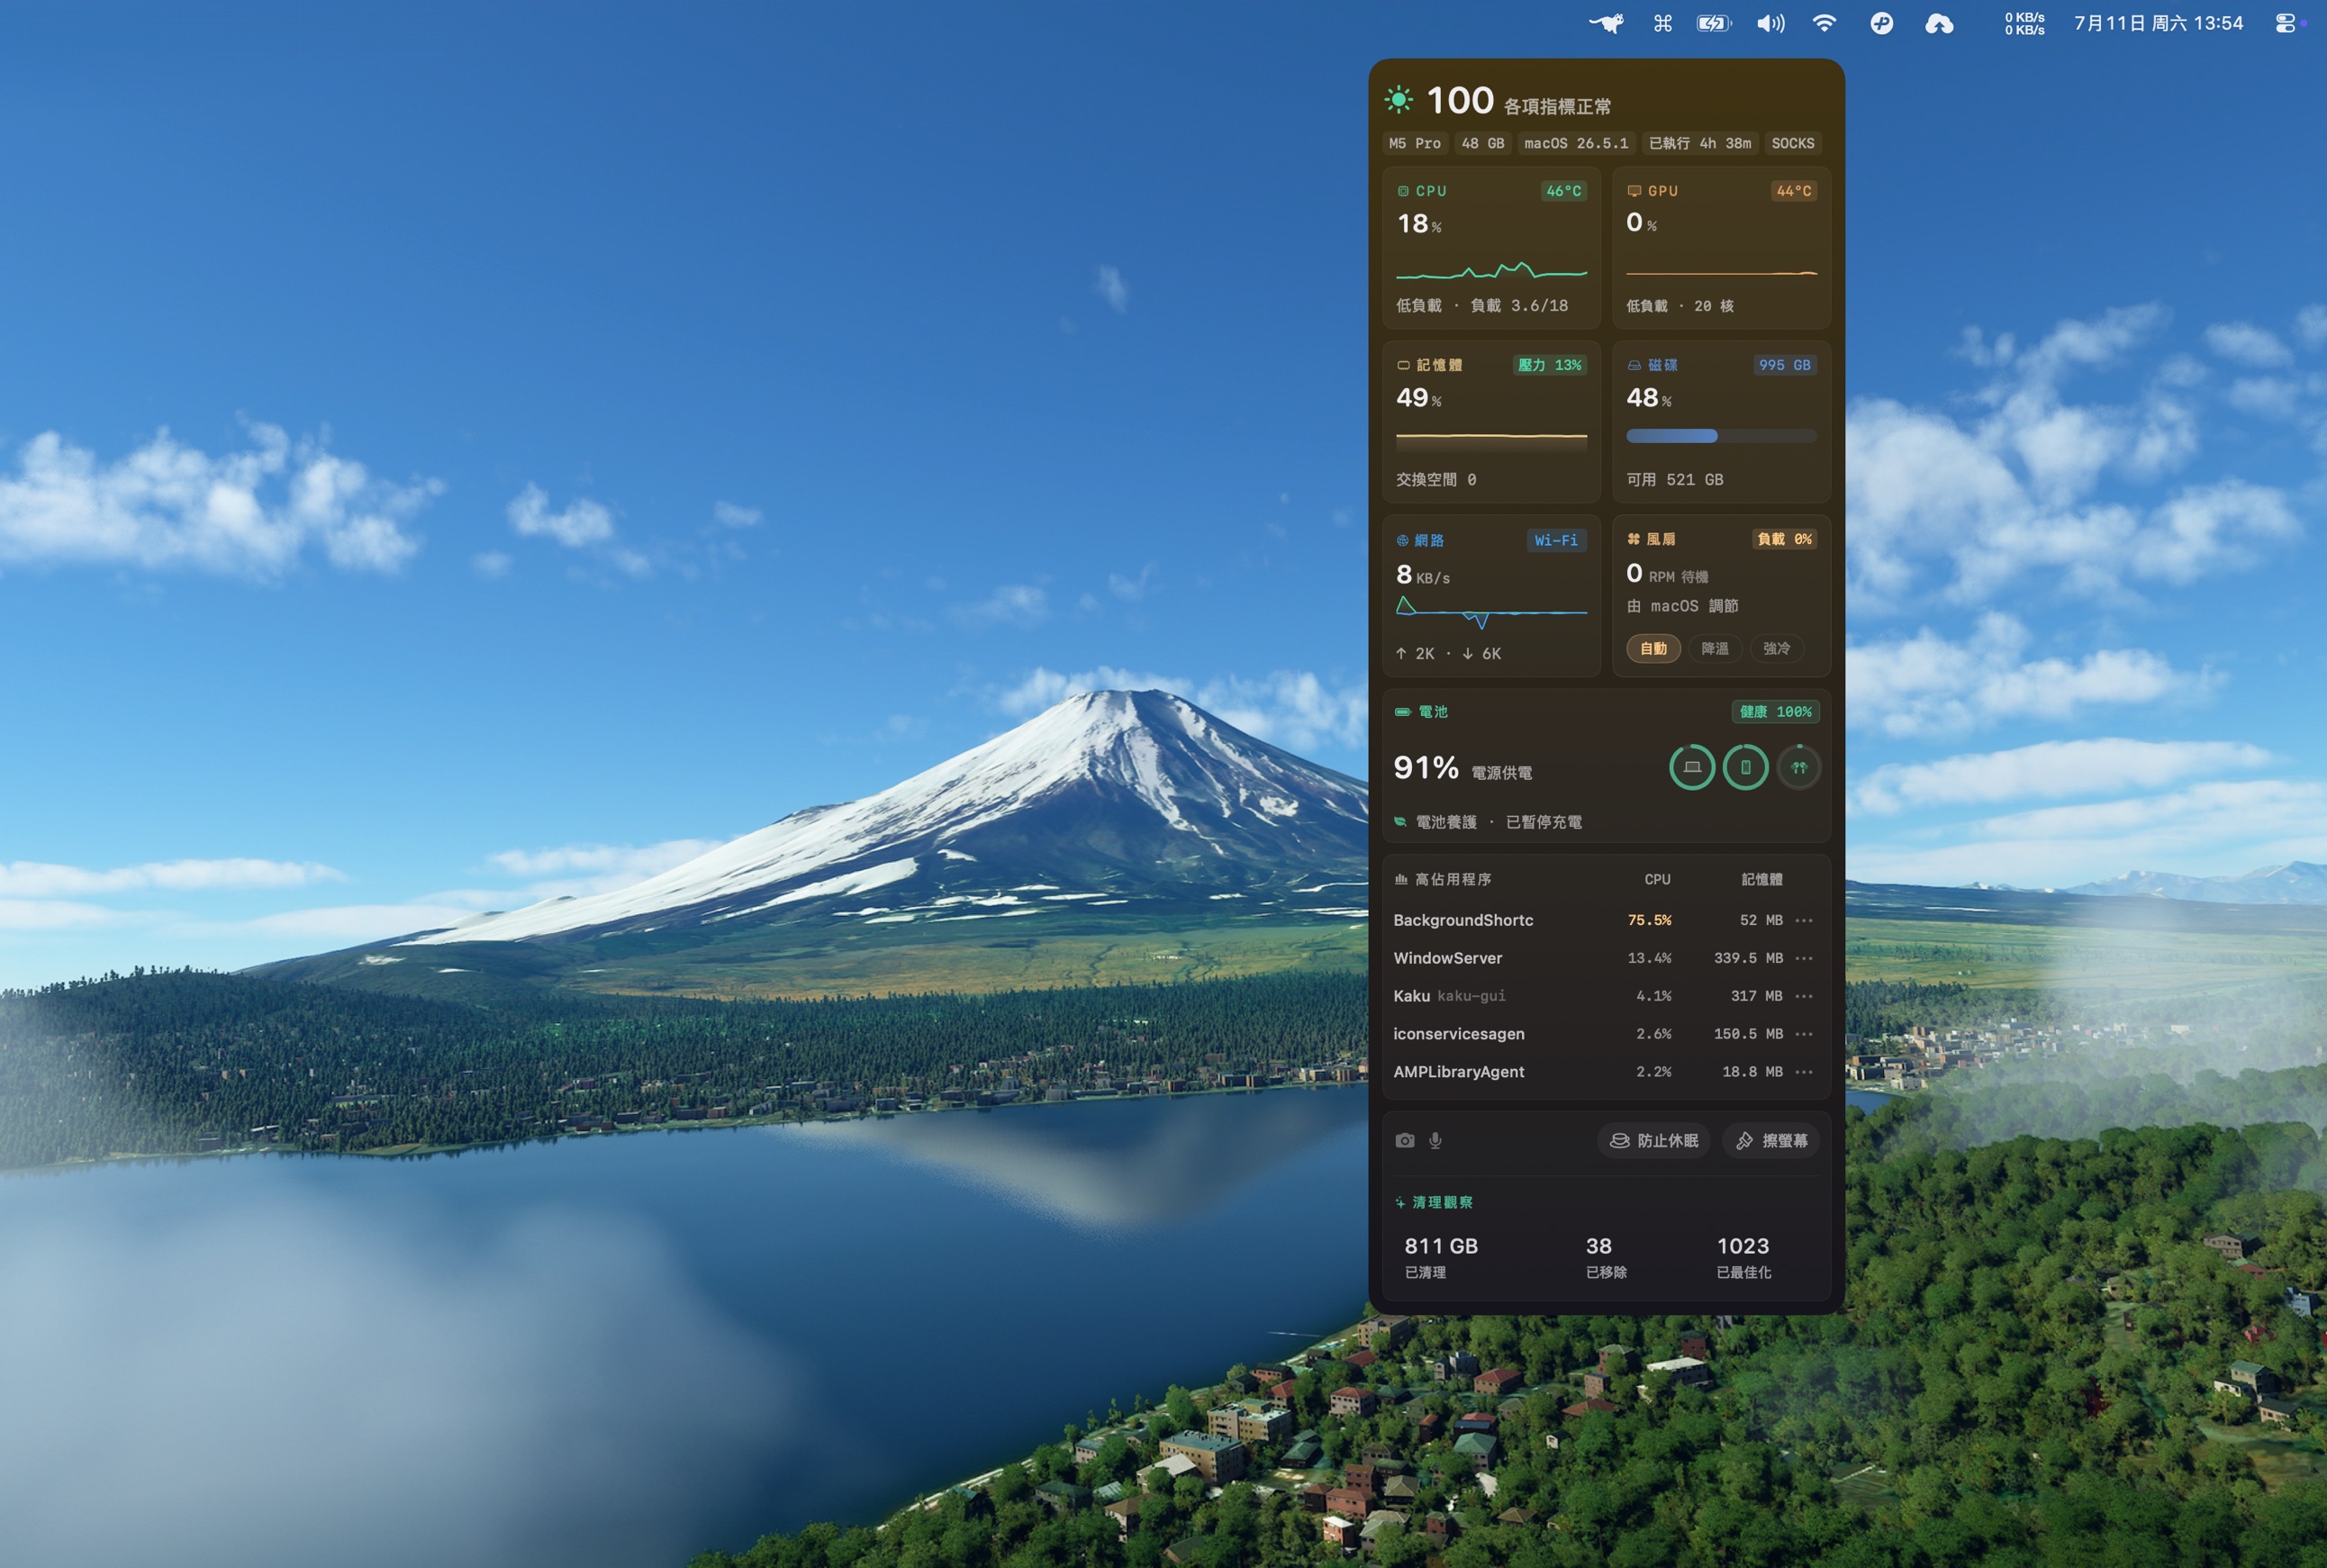This screenshot has height=1568, width=2327.
Task: Click the phone battery ring icon
Action: 1745,767
